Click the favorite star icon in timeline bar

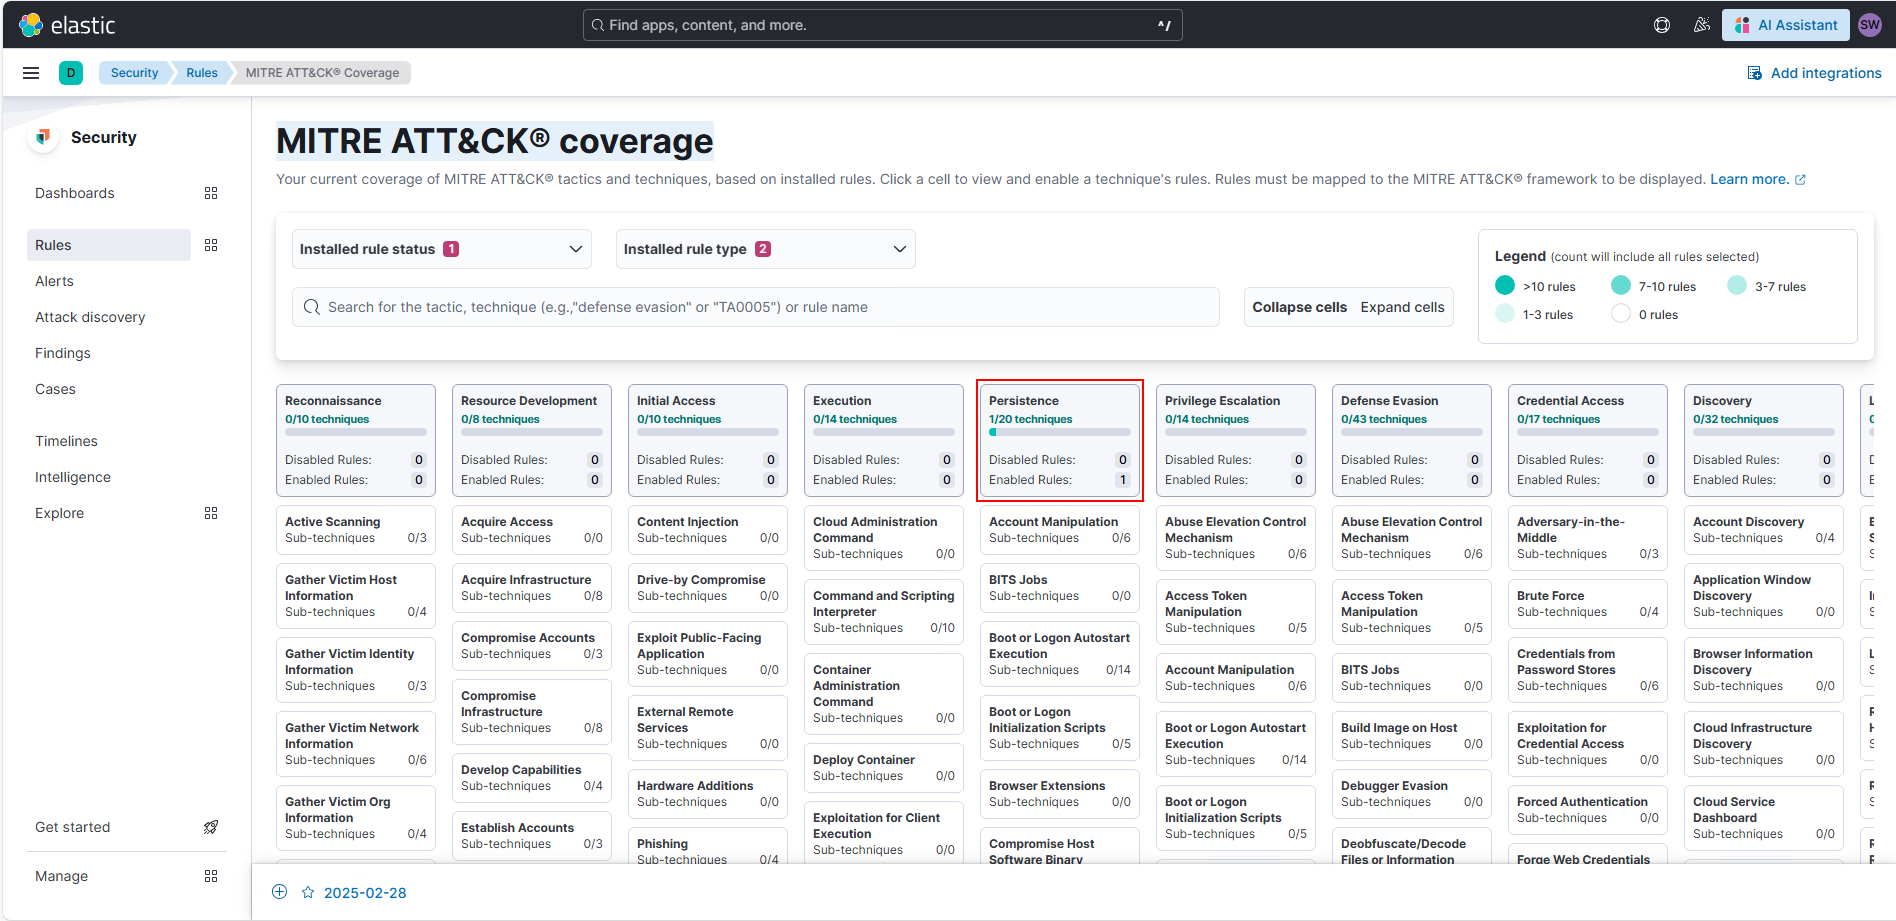point(308,892)
